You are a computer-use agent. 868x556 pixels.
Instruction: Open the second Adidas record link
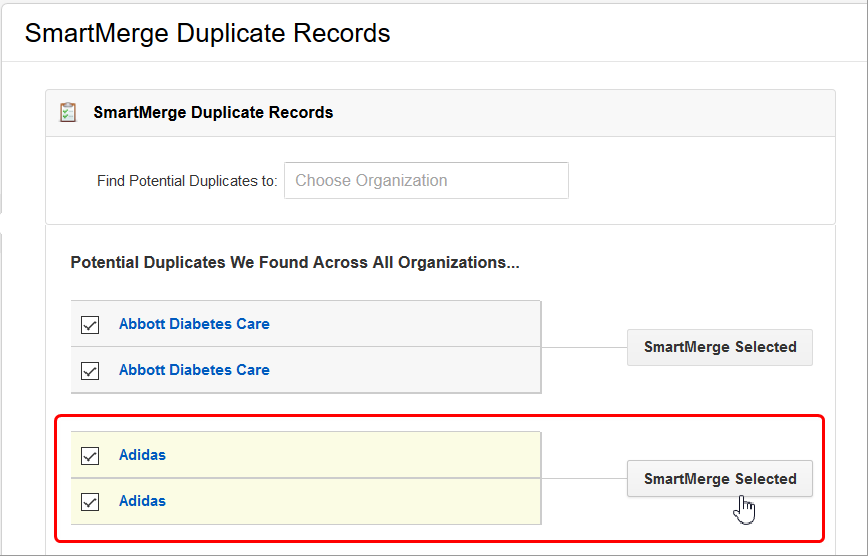pyautogui.click(x=142, y=501)
